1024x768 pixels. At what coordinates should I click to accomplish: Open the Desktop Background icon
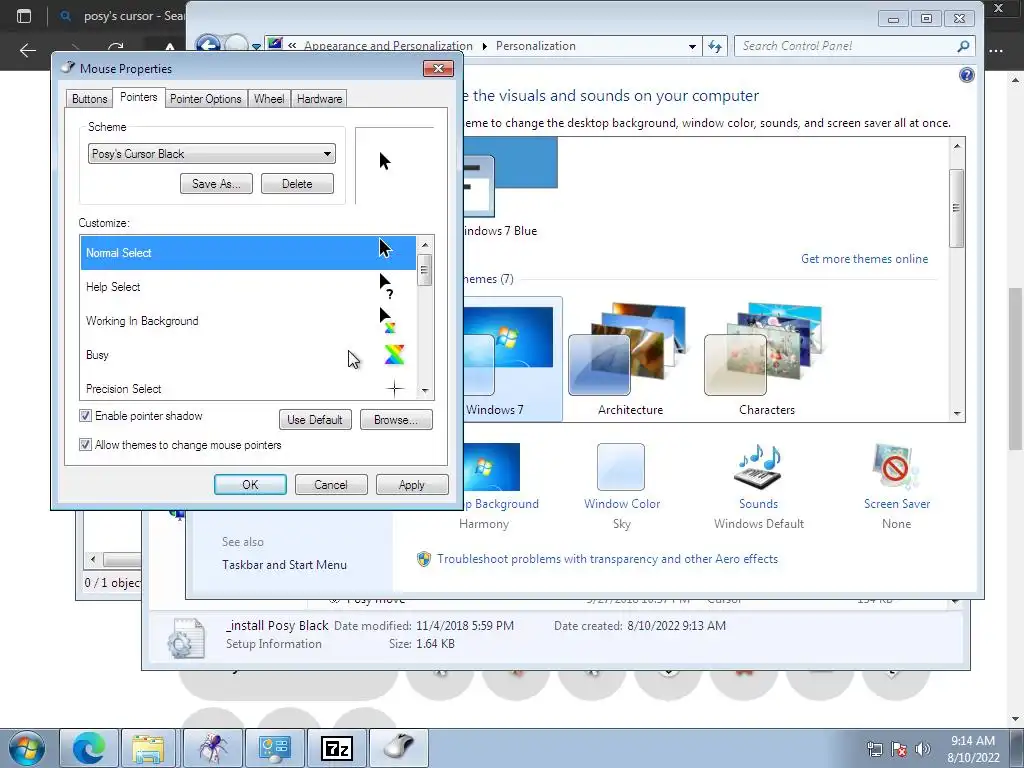click(492, 466)
